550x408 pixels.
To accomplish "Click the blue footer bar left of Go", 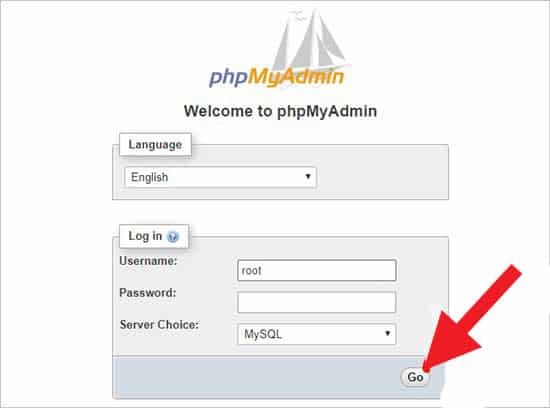I will (256, 377).
